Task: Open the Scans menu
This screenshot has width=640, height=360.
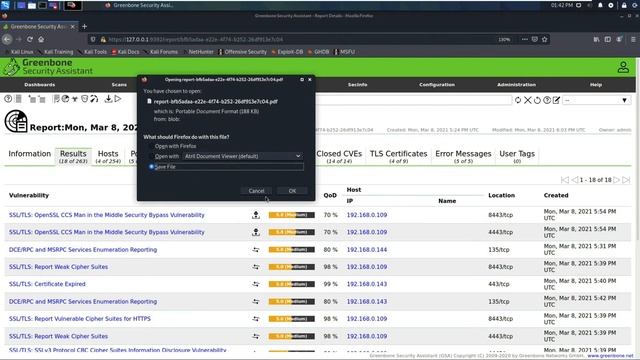Action: click(x=119, y=85)
